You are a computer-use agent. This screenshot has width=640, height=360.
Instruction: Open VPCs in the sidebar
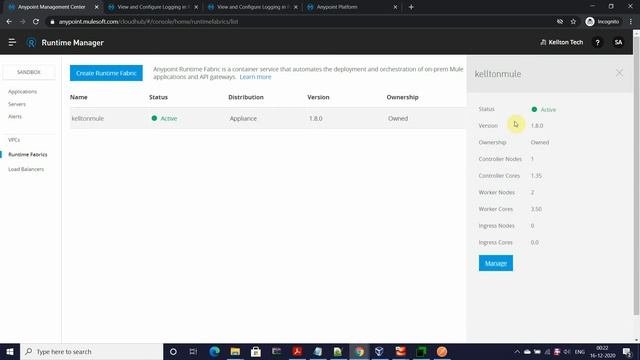(x=14, y=140)
